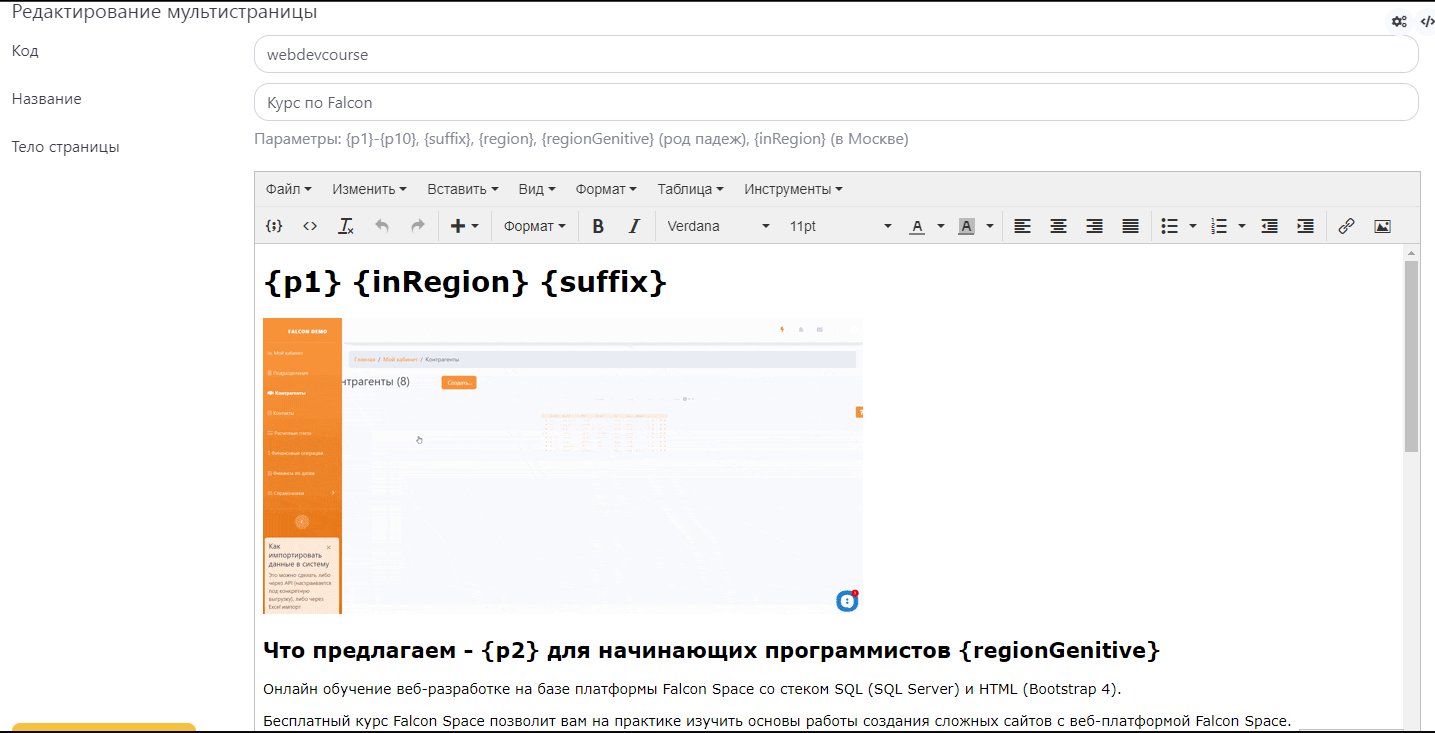
Task: Toggle italic formatting
Action: [x=634, y=226]
